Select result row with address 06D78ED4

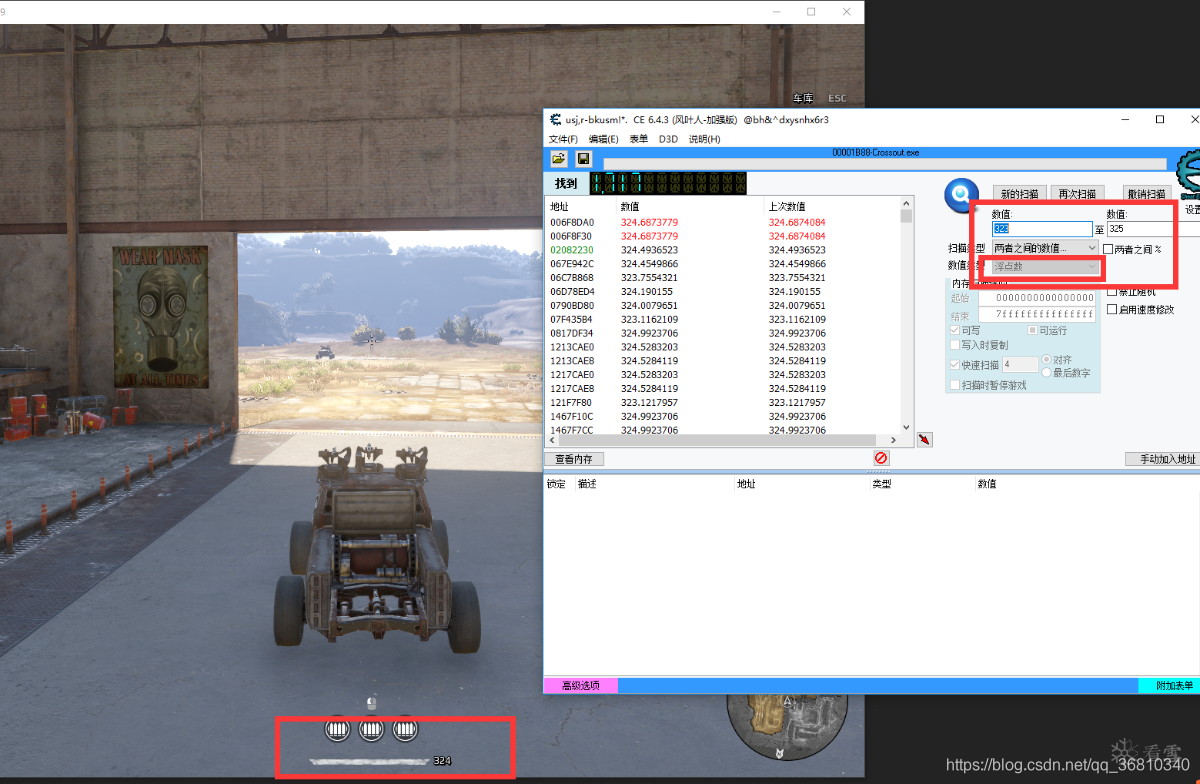(x=722, y=292)
